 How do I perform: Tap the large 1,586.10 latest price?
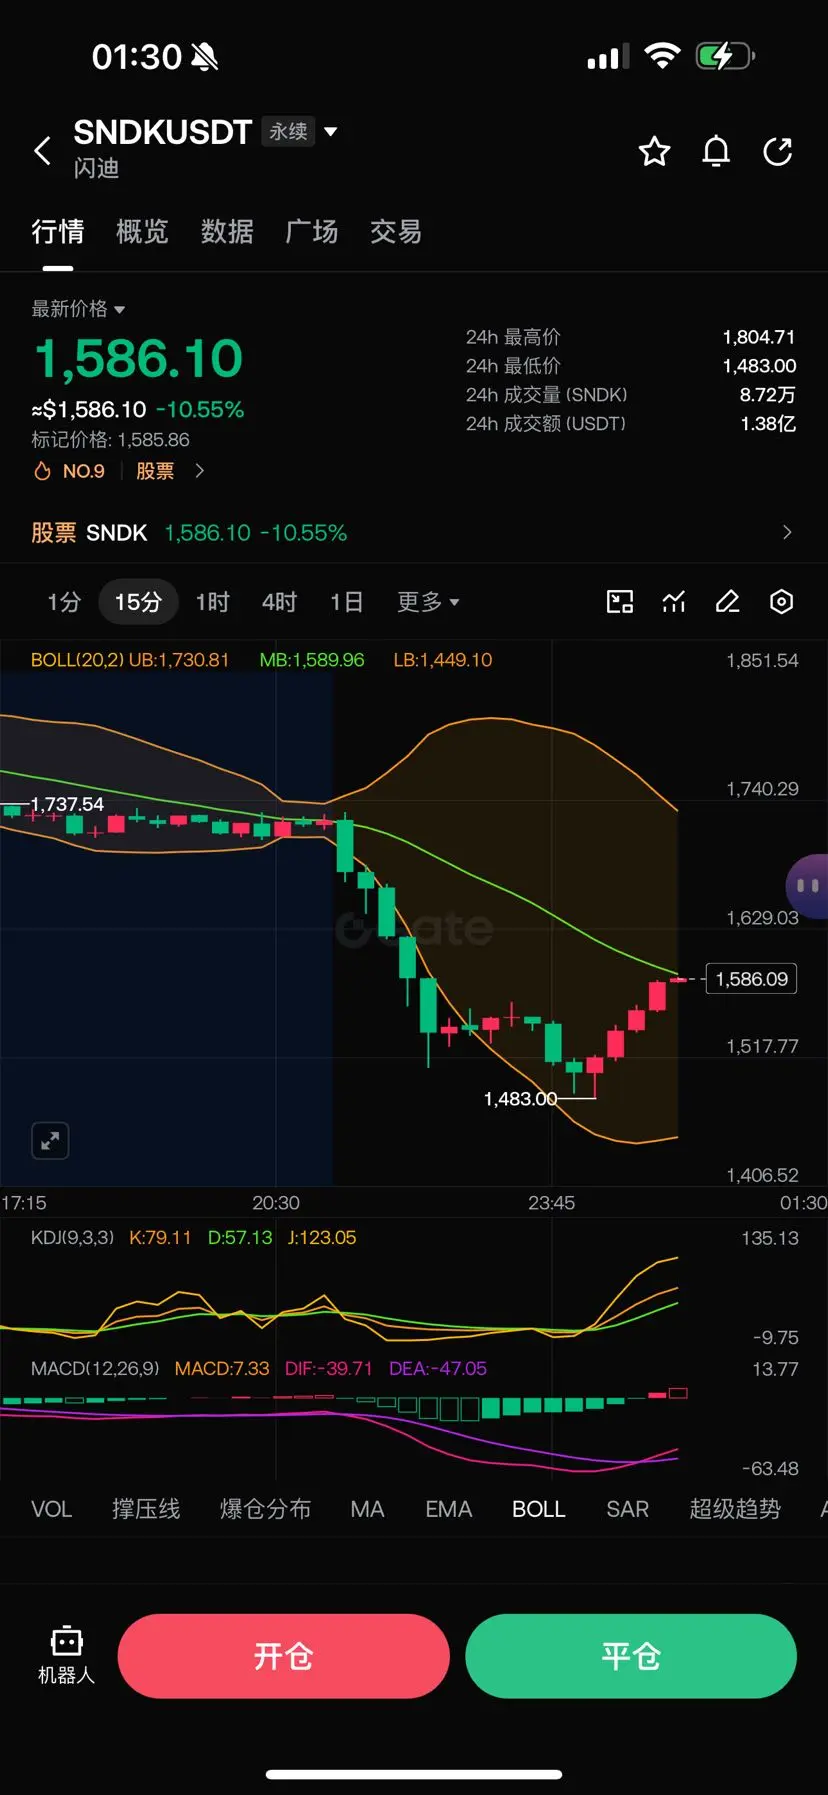coord(139,359)
